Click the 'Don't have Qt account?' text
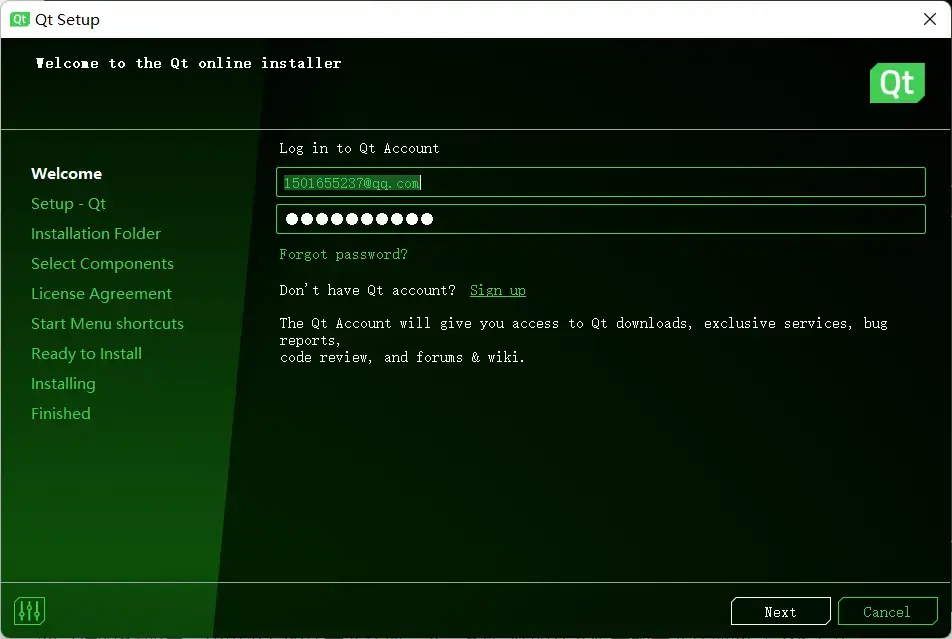This screenshot has width=952, height=639. [367, 290]
